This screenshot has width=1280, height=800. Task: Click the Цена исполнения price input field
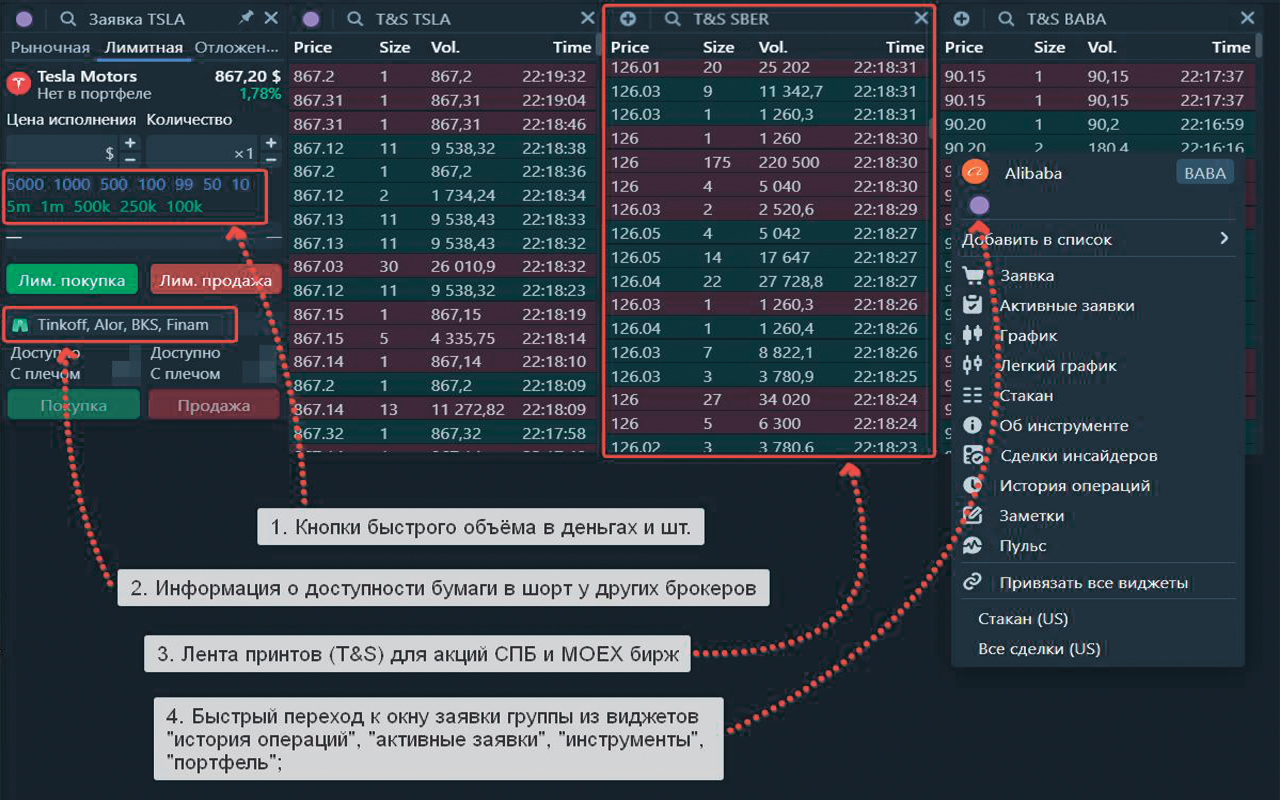pos(60,153)
